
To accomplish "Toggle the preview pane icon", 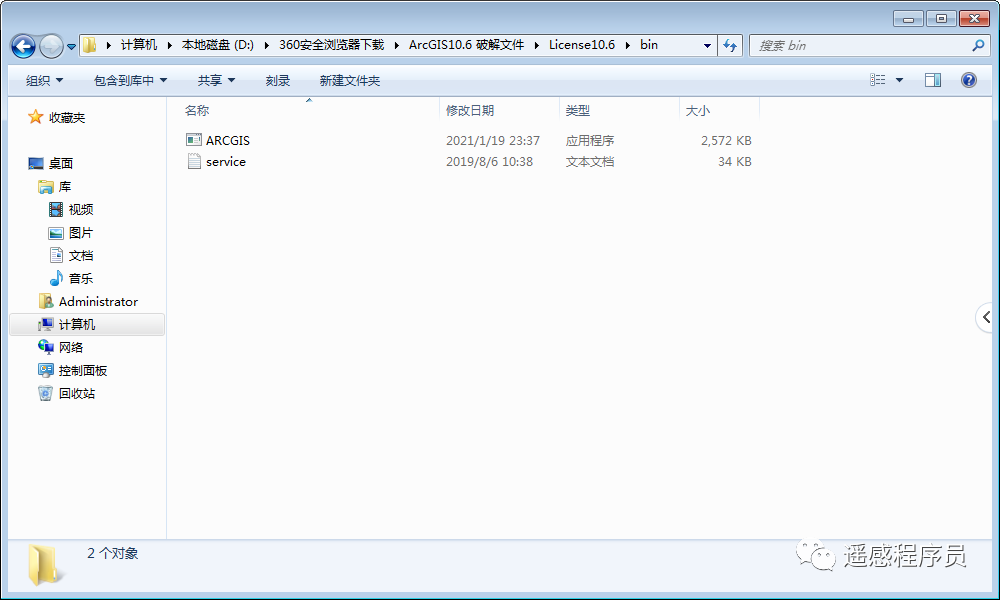I will click(x=932, y=80).
